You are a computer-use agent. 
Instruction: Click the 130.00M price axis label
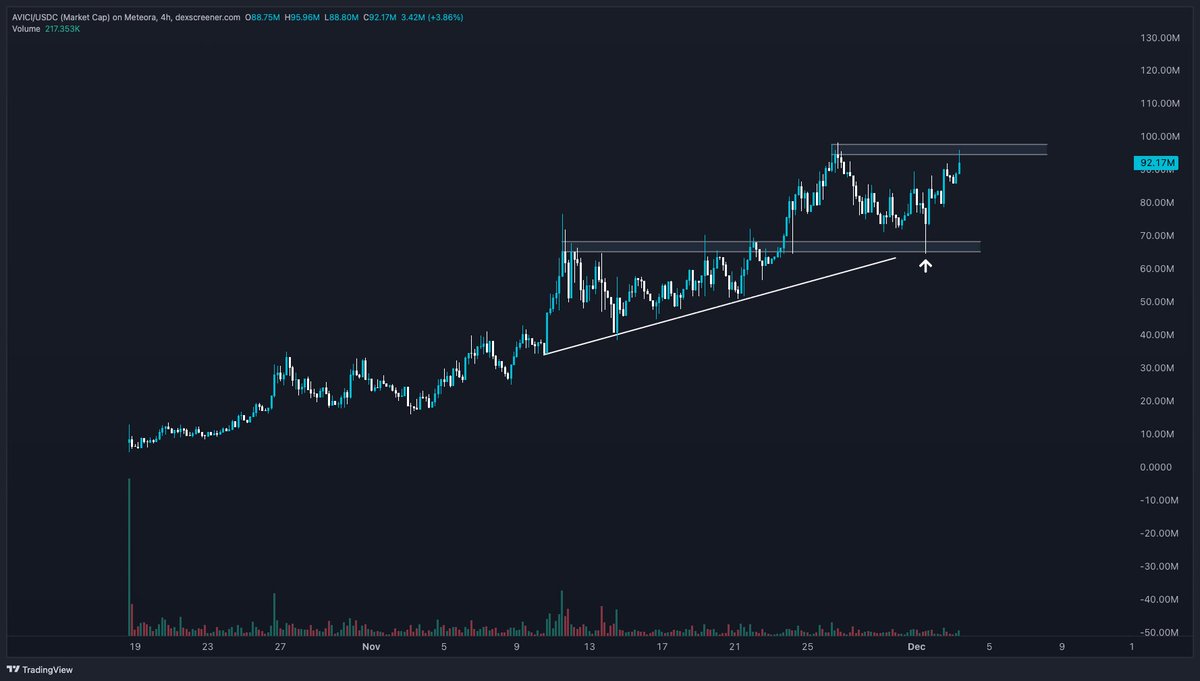pos(1159,37)
